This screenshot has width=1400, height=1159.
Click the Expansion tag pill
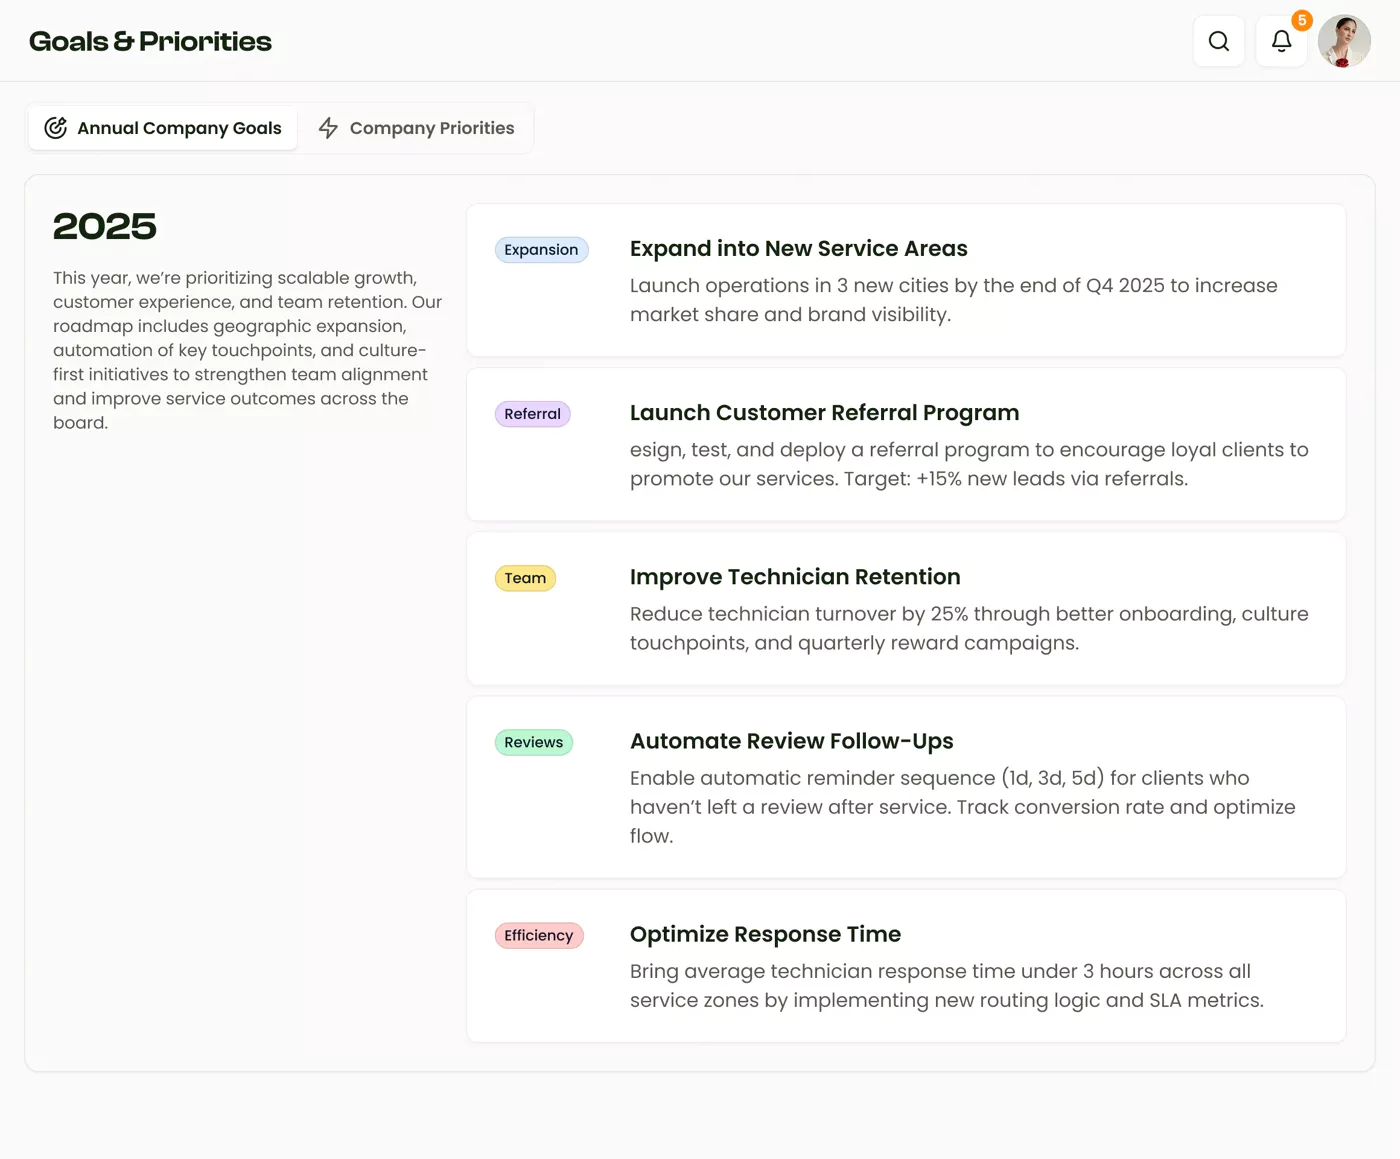pyautogui.click(x=541, y=250)
